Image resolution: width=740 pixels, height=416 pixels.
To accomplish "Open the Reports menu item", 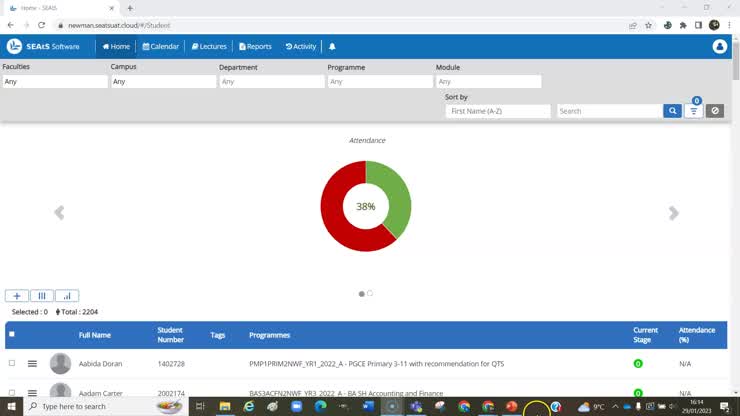I will point(255,47).
